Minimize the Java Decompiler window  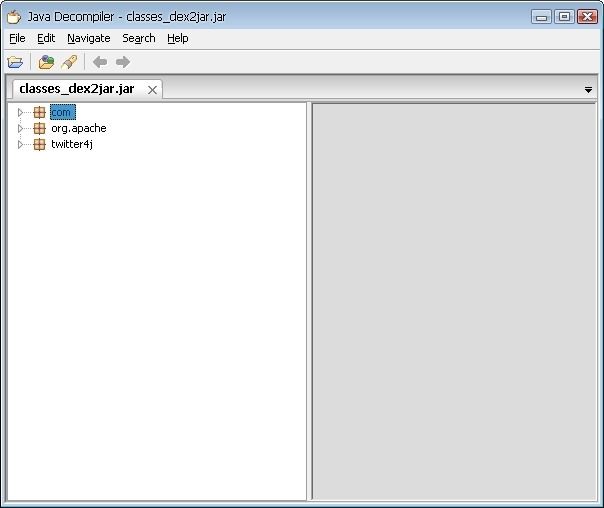tap(541, 17)
